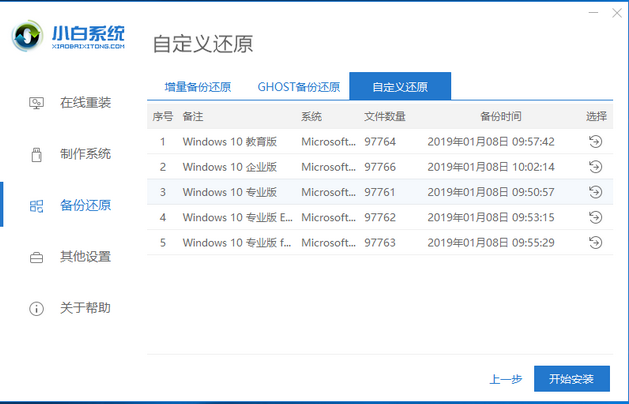Click file count 97762
This screenshot has height=404, width=629.
380,217
